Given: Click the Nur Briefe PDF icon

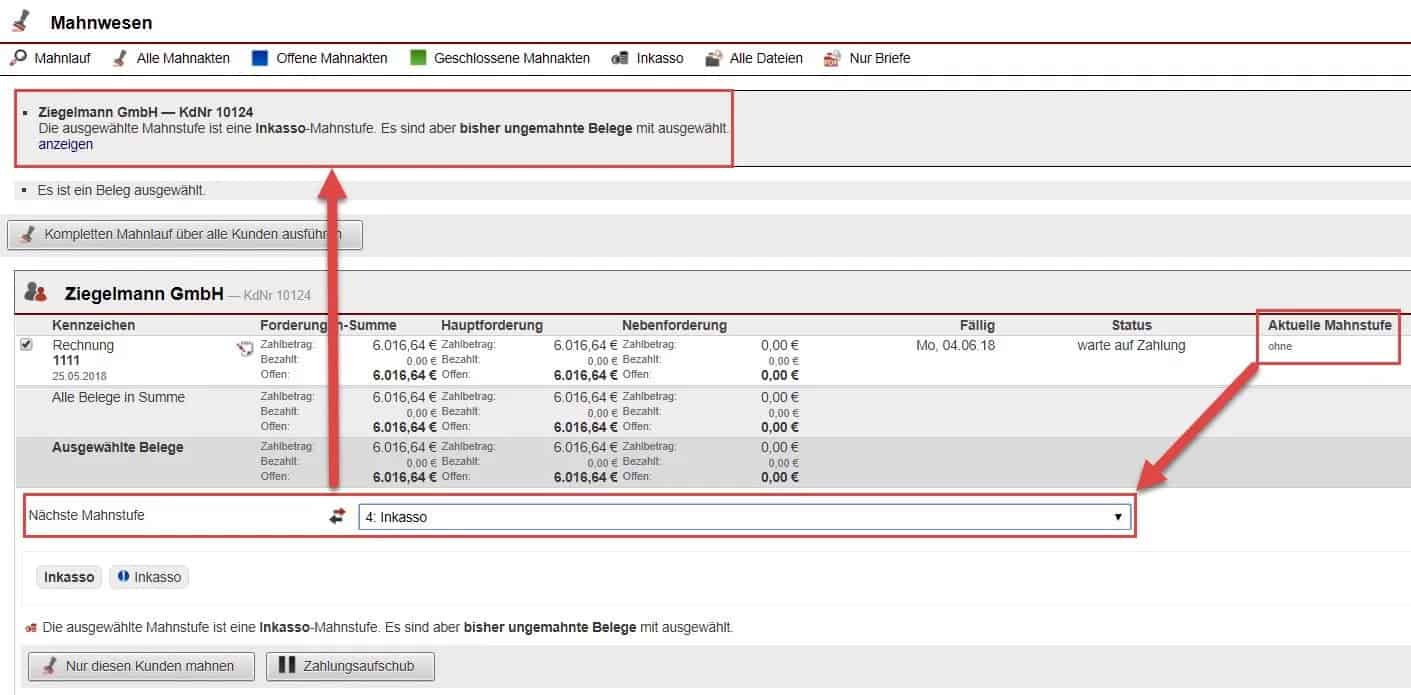Looking at the screenshot, I should point(832,58).
